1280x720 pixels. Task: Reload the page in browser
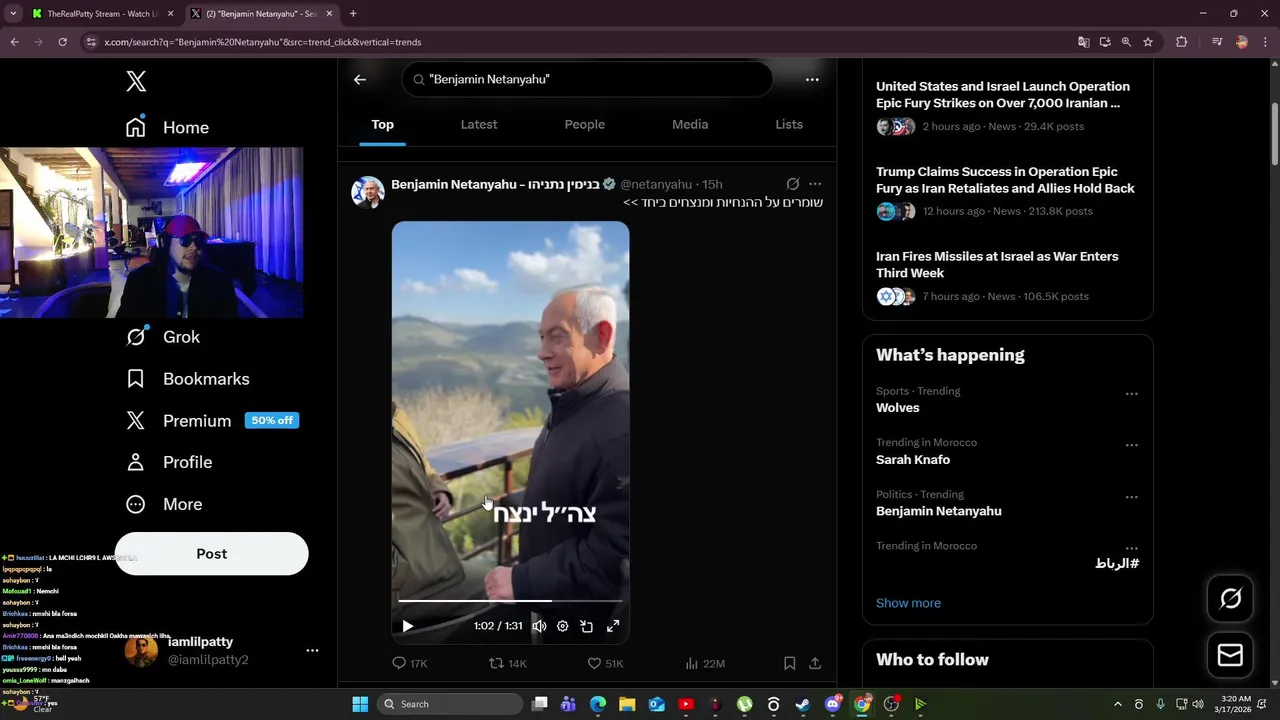(x=62, y=42)
